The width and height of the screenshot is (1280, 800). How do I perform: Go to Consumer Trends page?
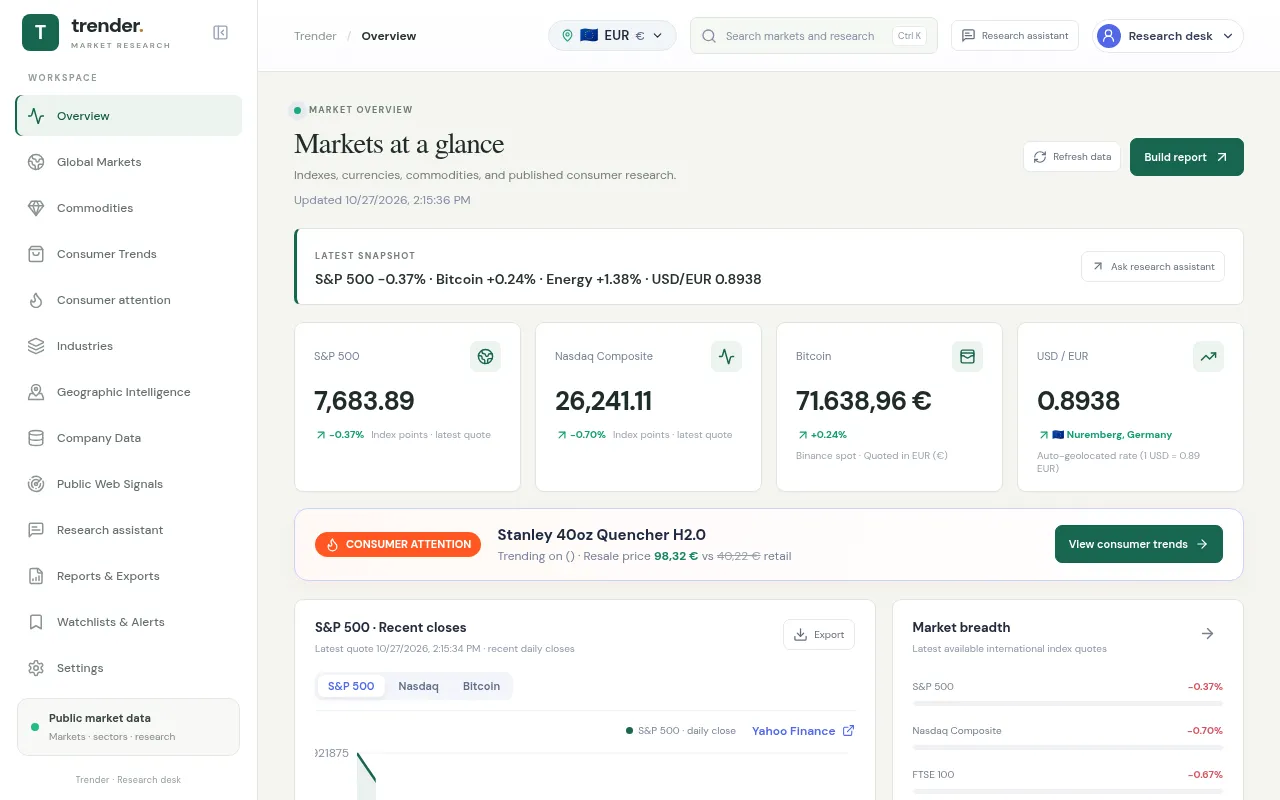click(x=128, y=254)
